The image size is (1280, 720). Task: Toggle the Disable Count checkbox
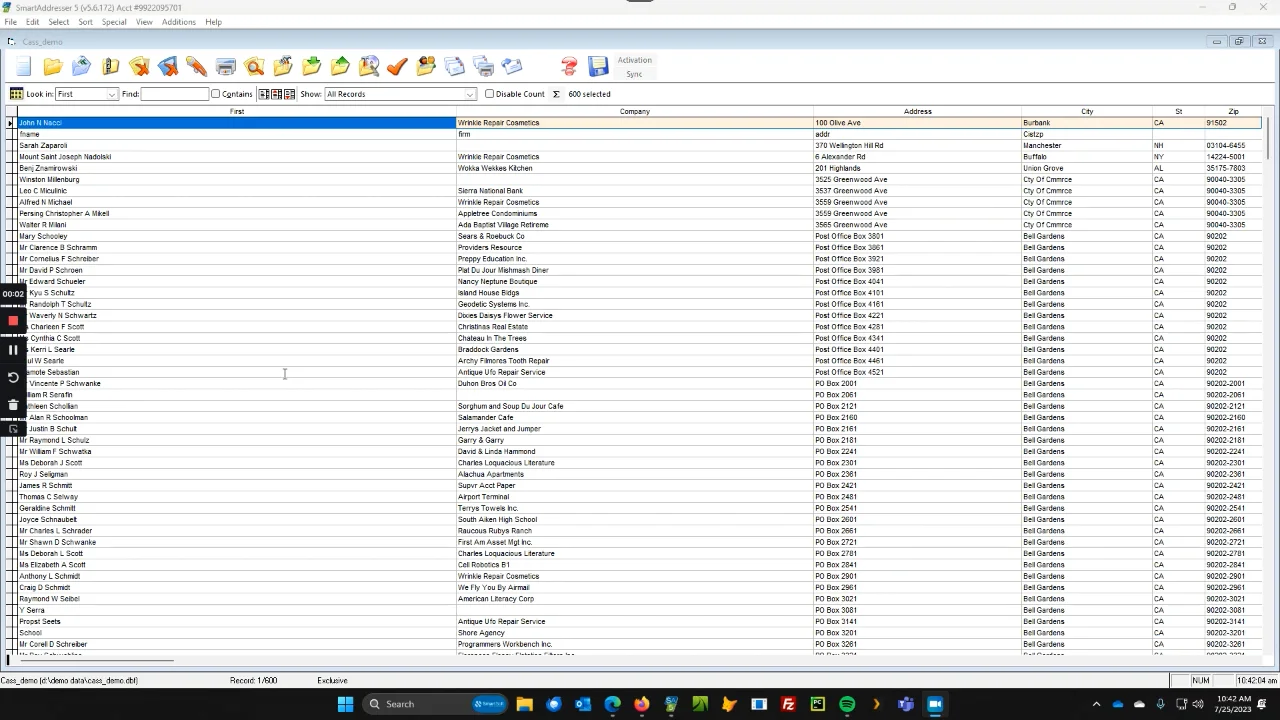(x=490, y=94)
